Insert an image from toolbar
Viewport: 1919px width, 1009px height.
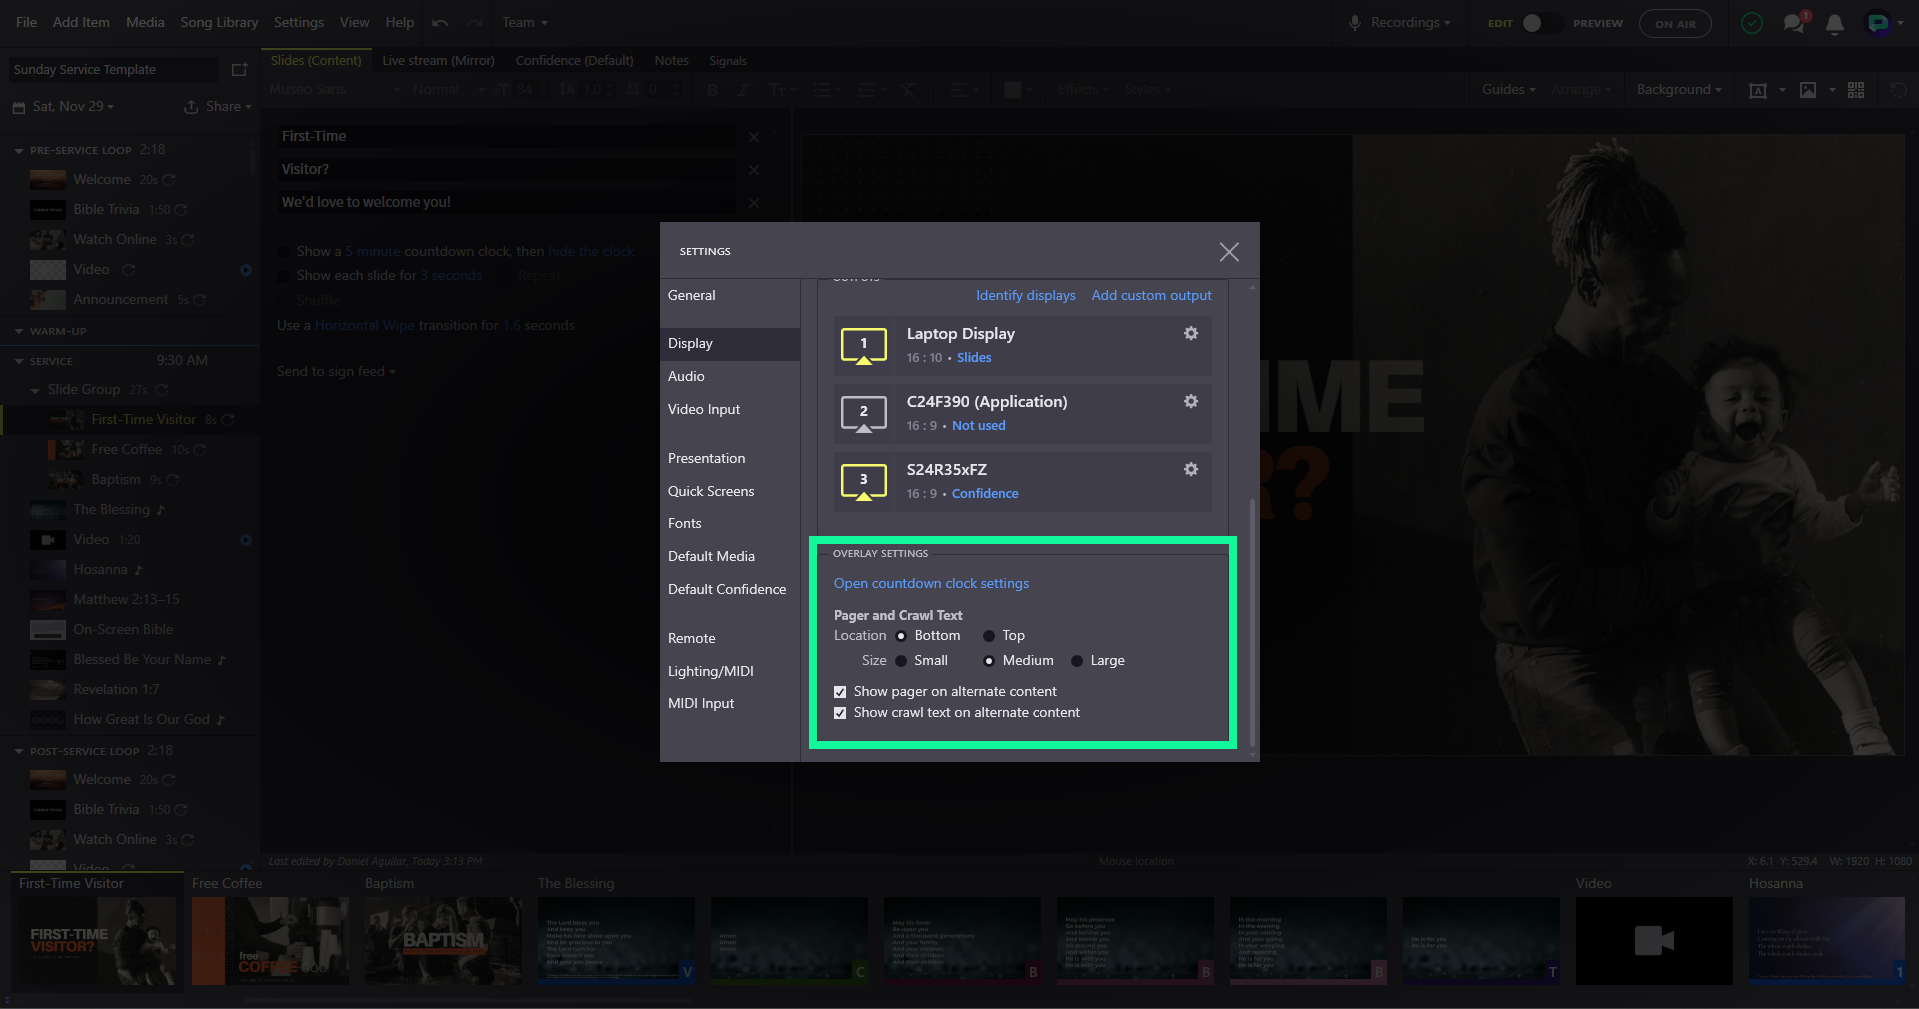click(x=1808, y=90)
